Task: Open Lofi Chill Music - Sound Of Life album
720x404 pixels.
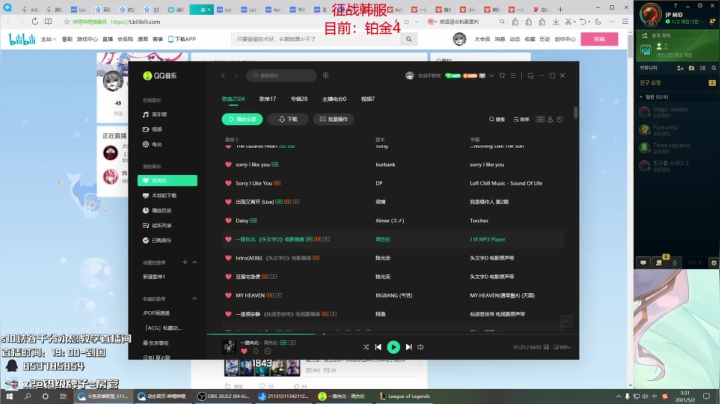Action: [x=506, y=183]
